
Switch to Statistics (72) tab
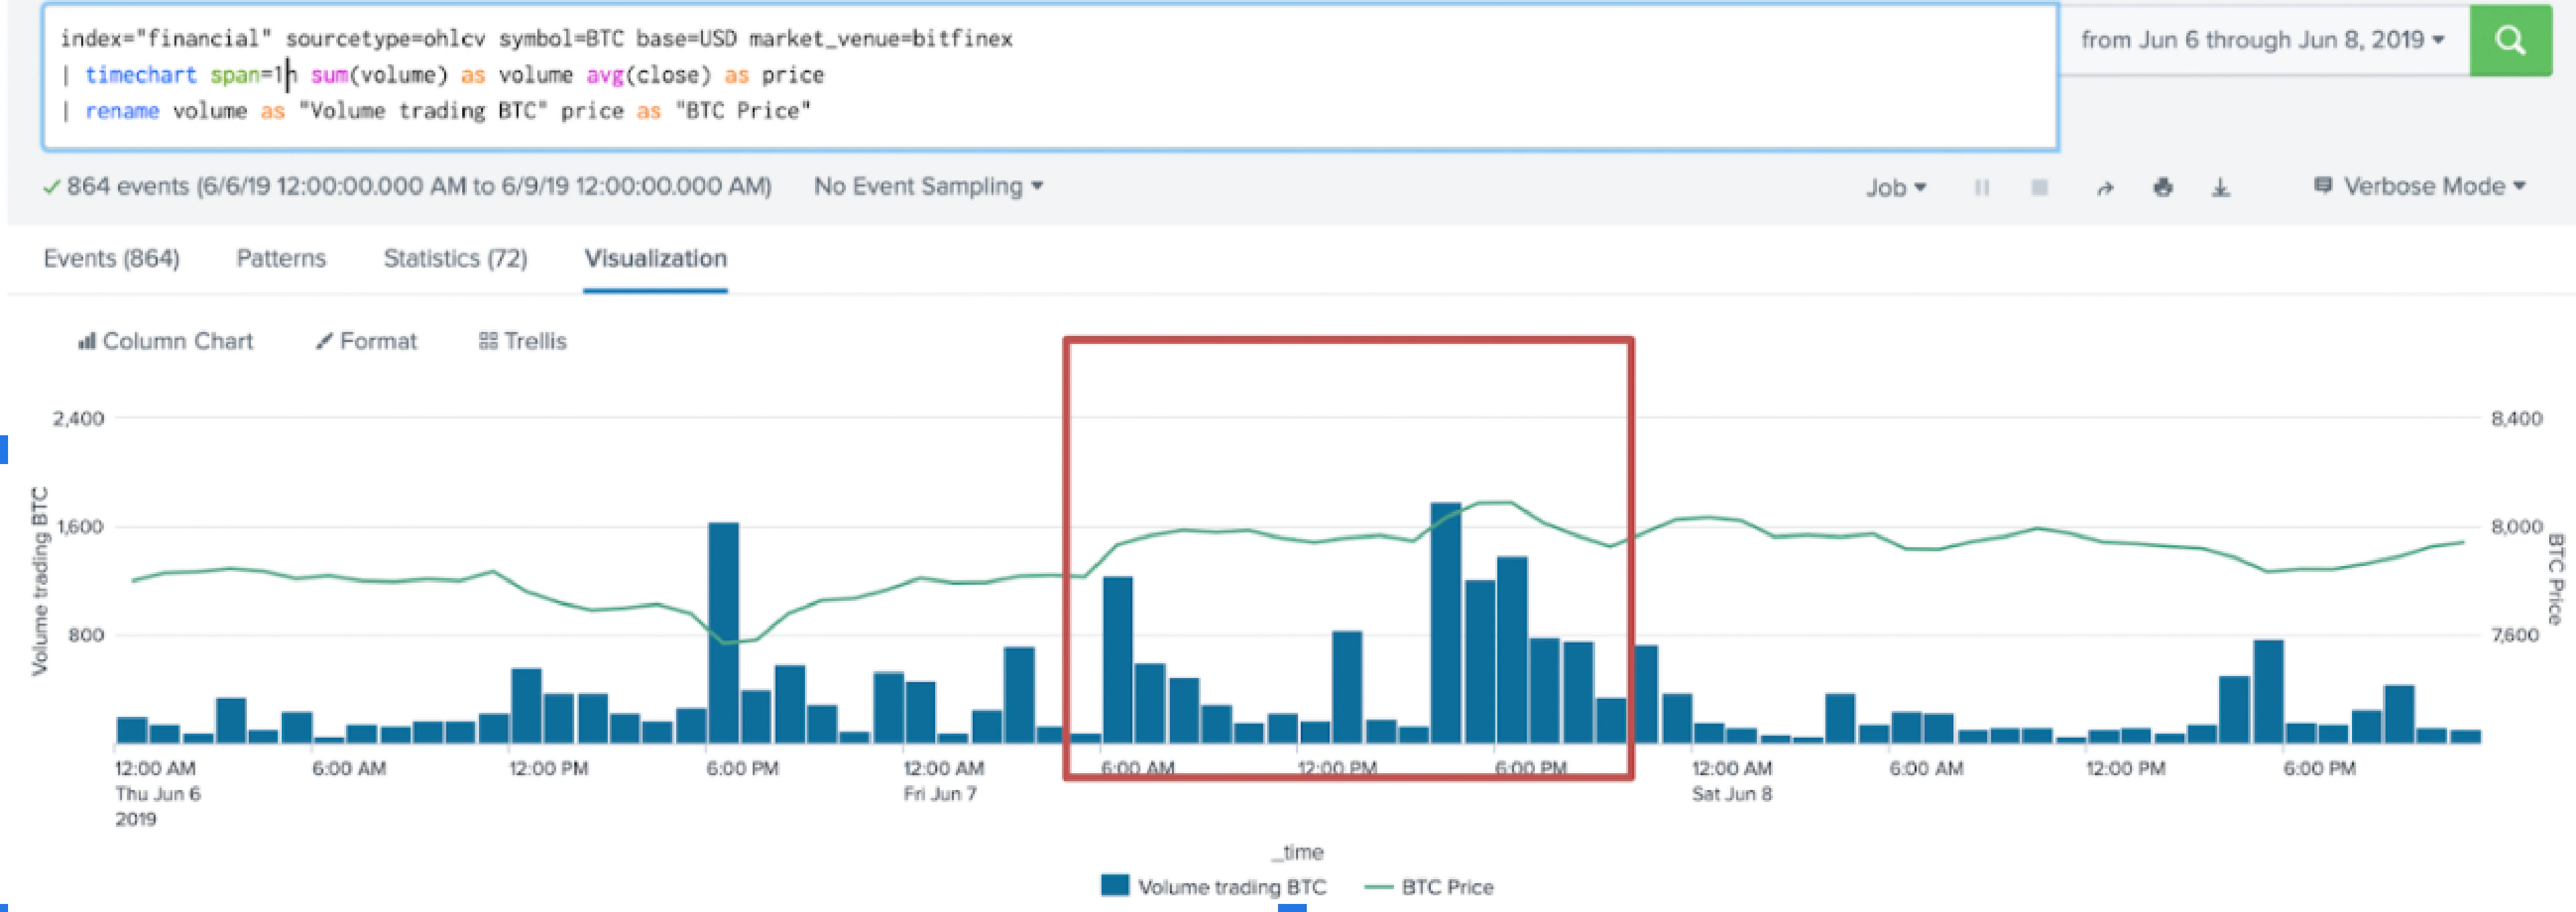(x=455, y=258)
